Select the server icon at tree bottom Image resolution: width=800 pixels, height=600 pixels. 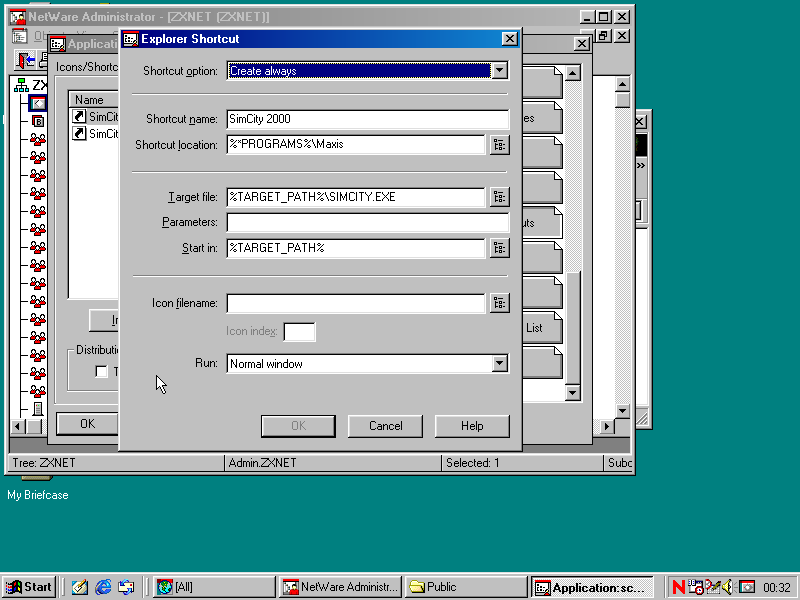[38, 409]
